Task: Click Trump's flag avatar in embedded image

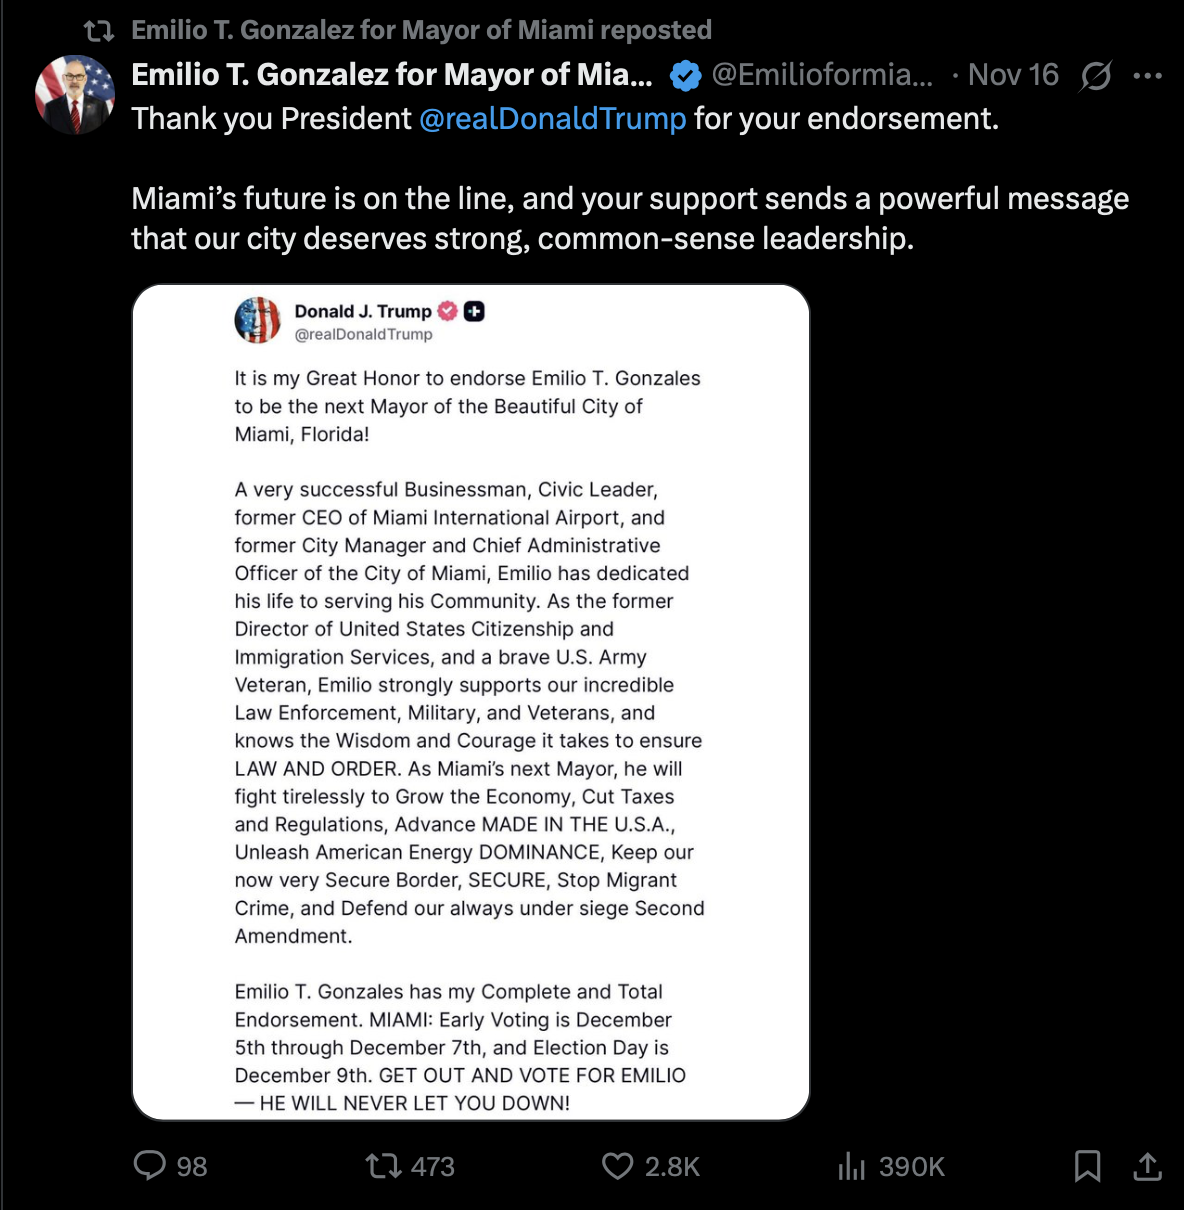Action: pos(258,321)
